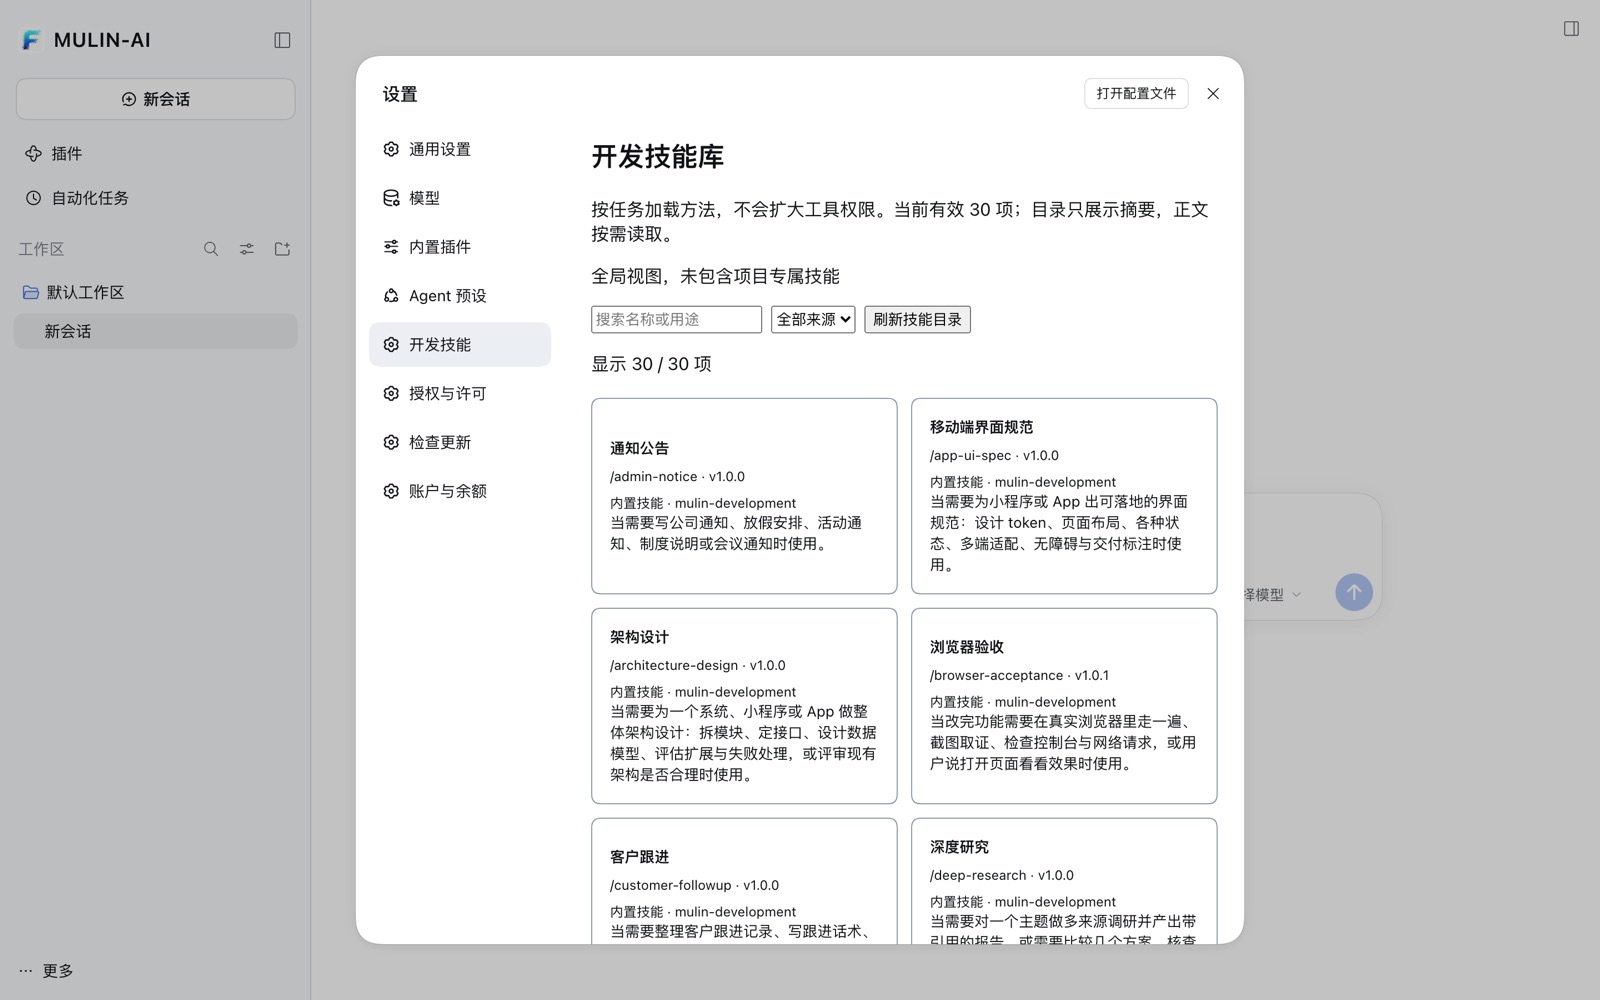This screenshot has width=1600, height=1000.
Task: Open the 更多 menu at bottom left
Action: [x=46, y=971]
